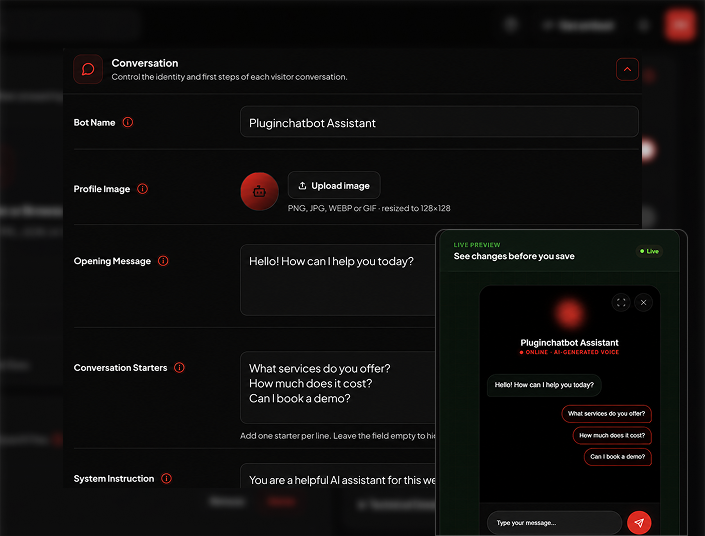Click the 'Add one starter per line' hint

point(338,436)
